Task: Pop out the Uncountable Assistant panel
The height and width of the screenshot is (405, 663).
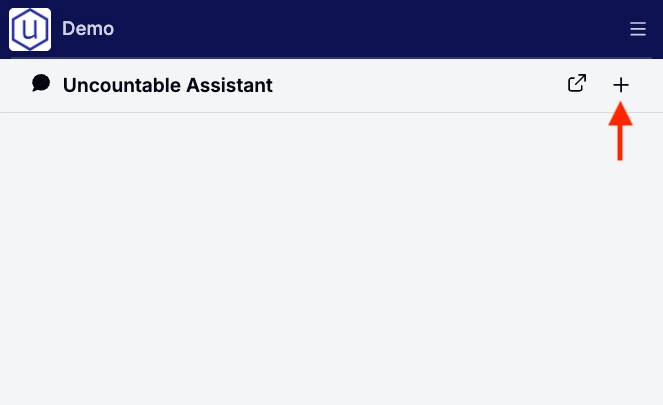Action: (x=577, y=84)
